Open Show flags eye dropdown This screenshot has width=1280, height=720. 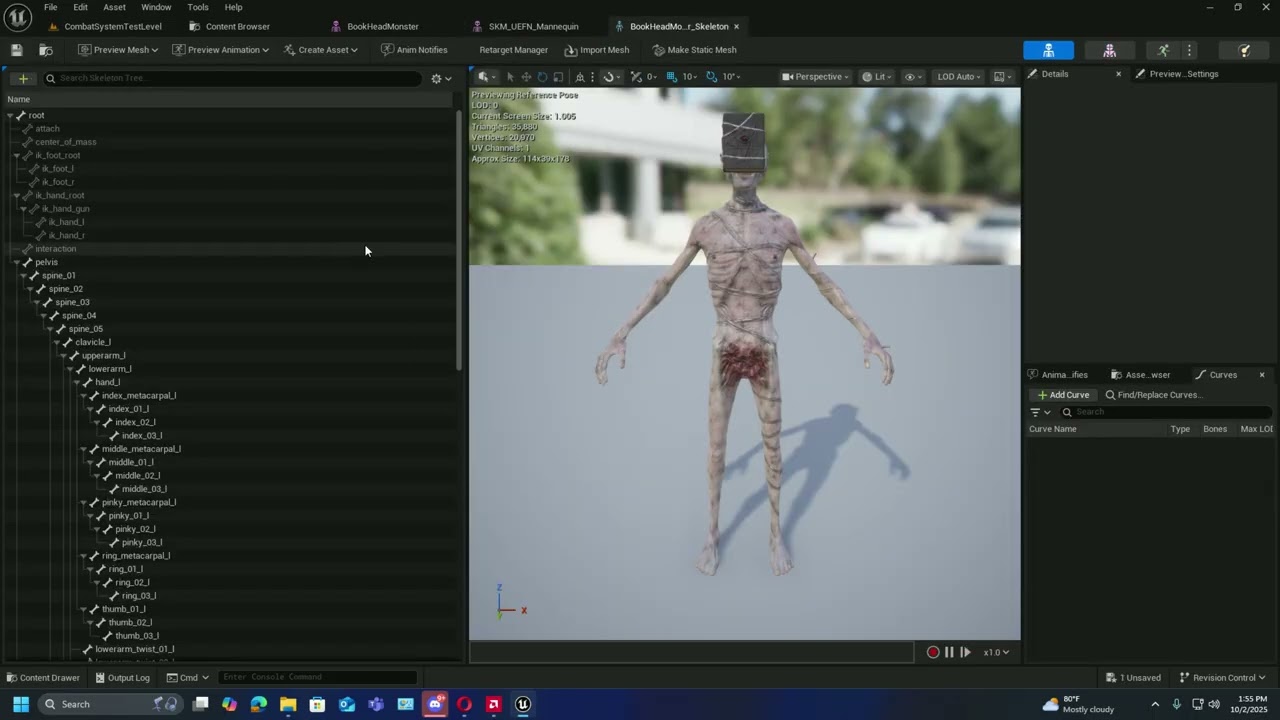point(913,76)
